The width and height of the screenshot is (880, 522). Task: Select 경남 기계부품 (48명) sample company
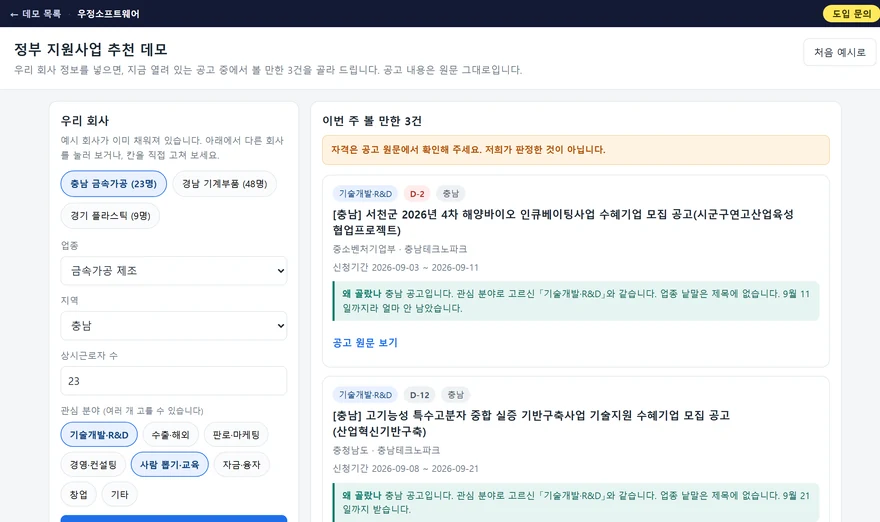pos(224,184)
